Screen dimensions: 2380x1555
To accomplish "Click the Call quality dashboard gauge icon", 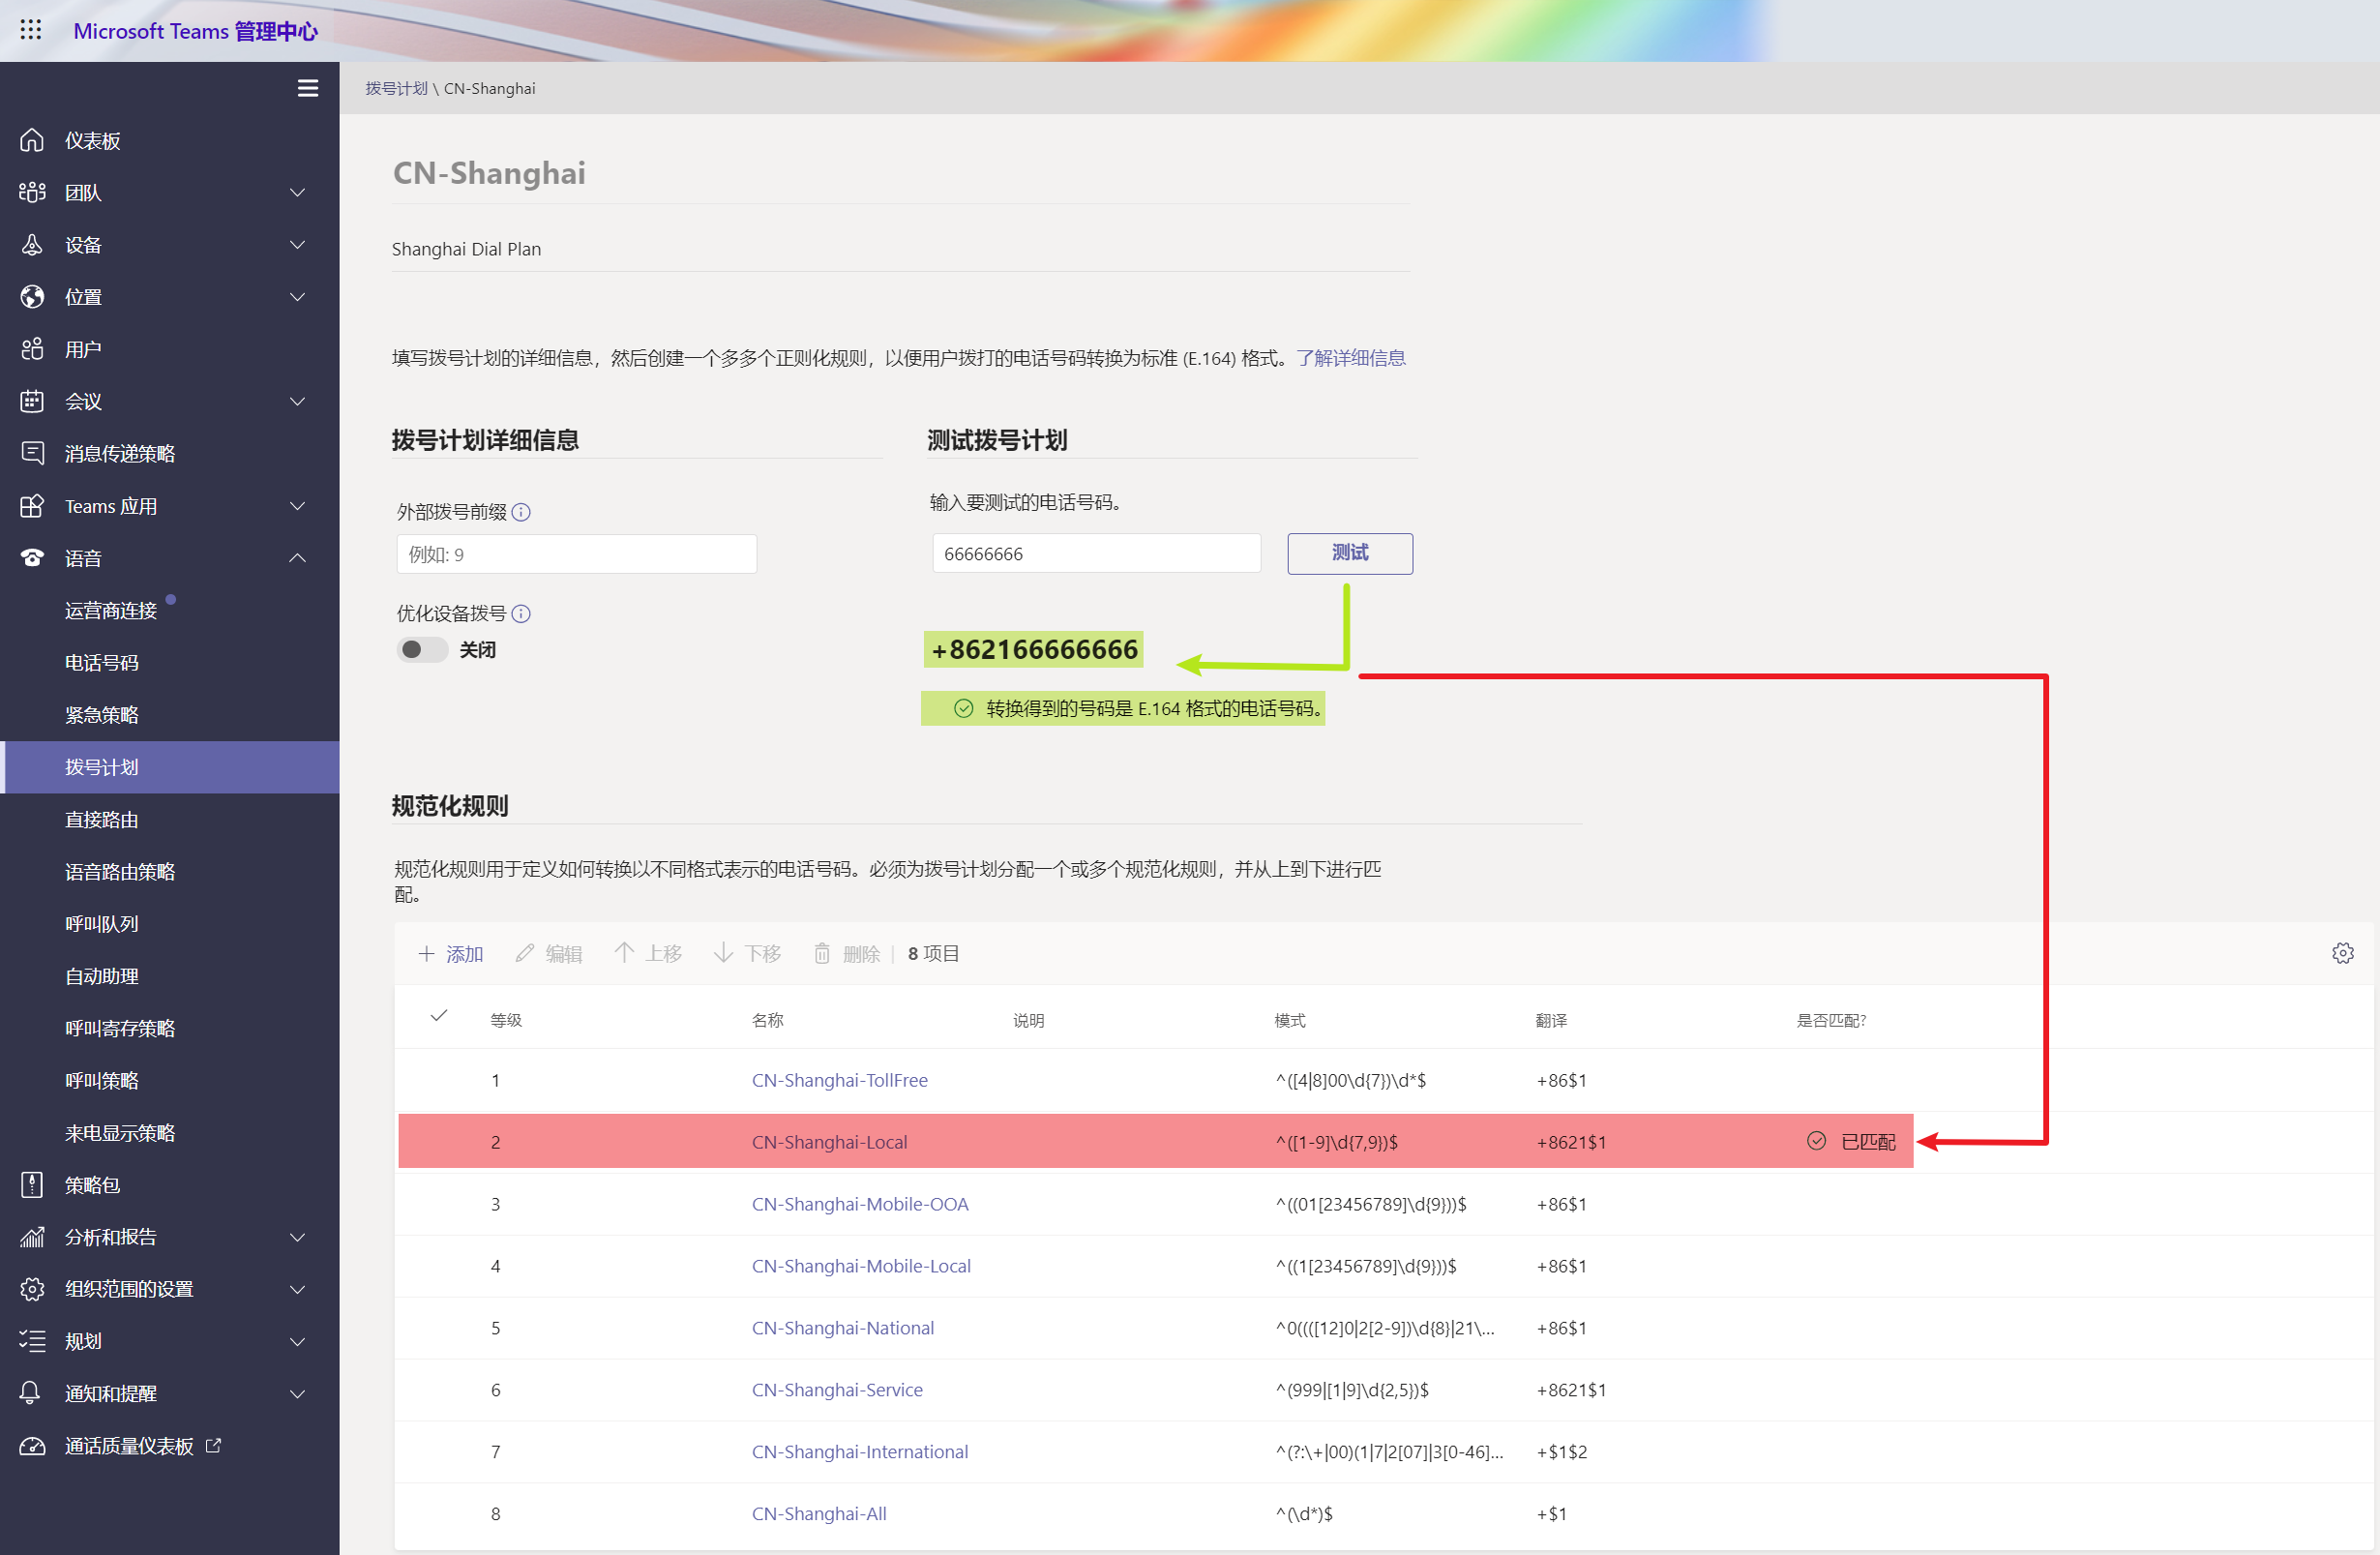I will pos(32,1445).
